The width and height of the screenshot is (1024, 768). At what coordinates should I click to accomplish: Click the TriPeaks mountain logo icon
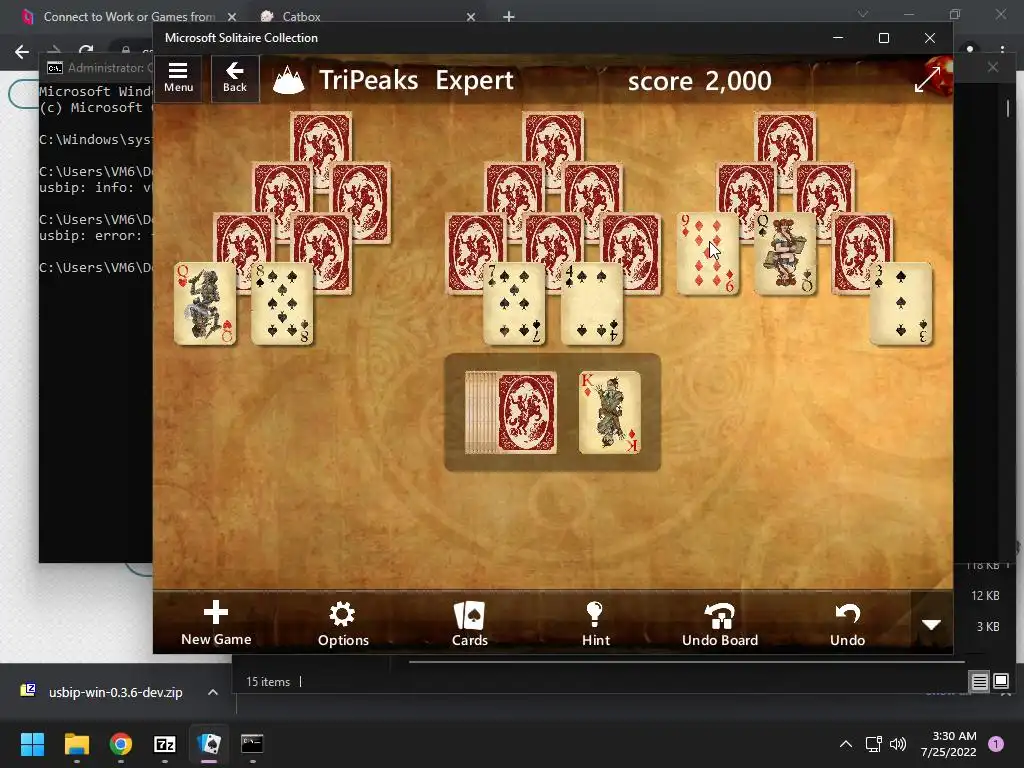click(288, 80)
